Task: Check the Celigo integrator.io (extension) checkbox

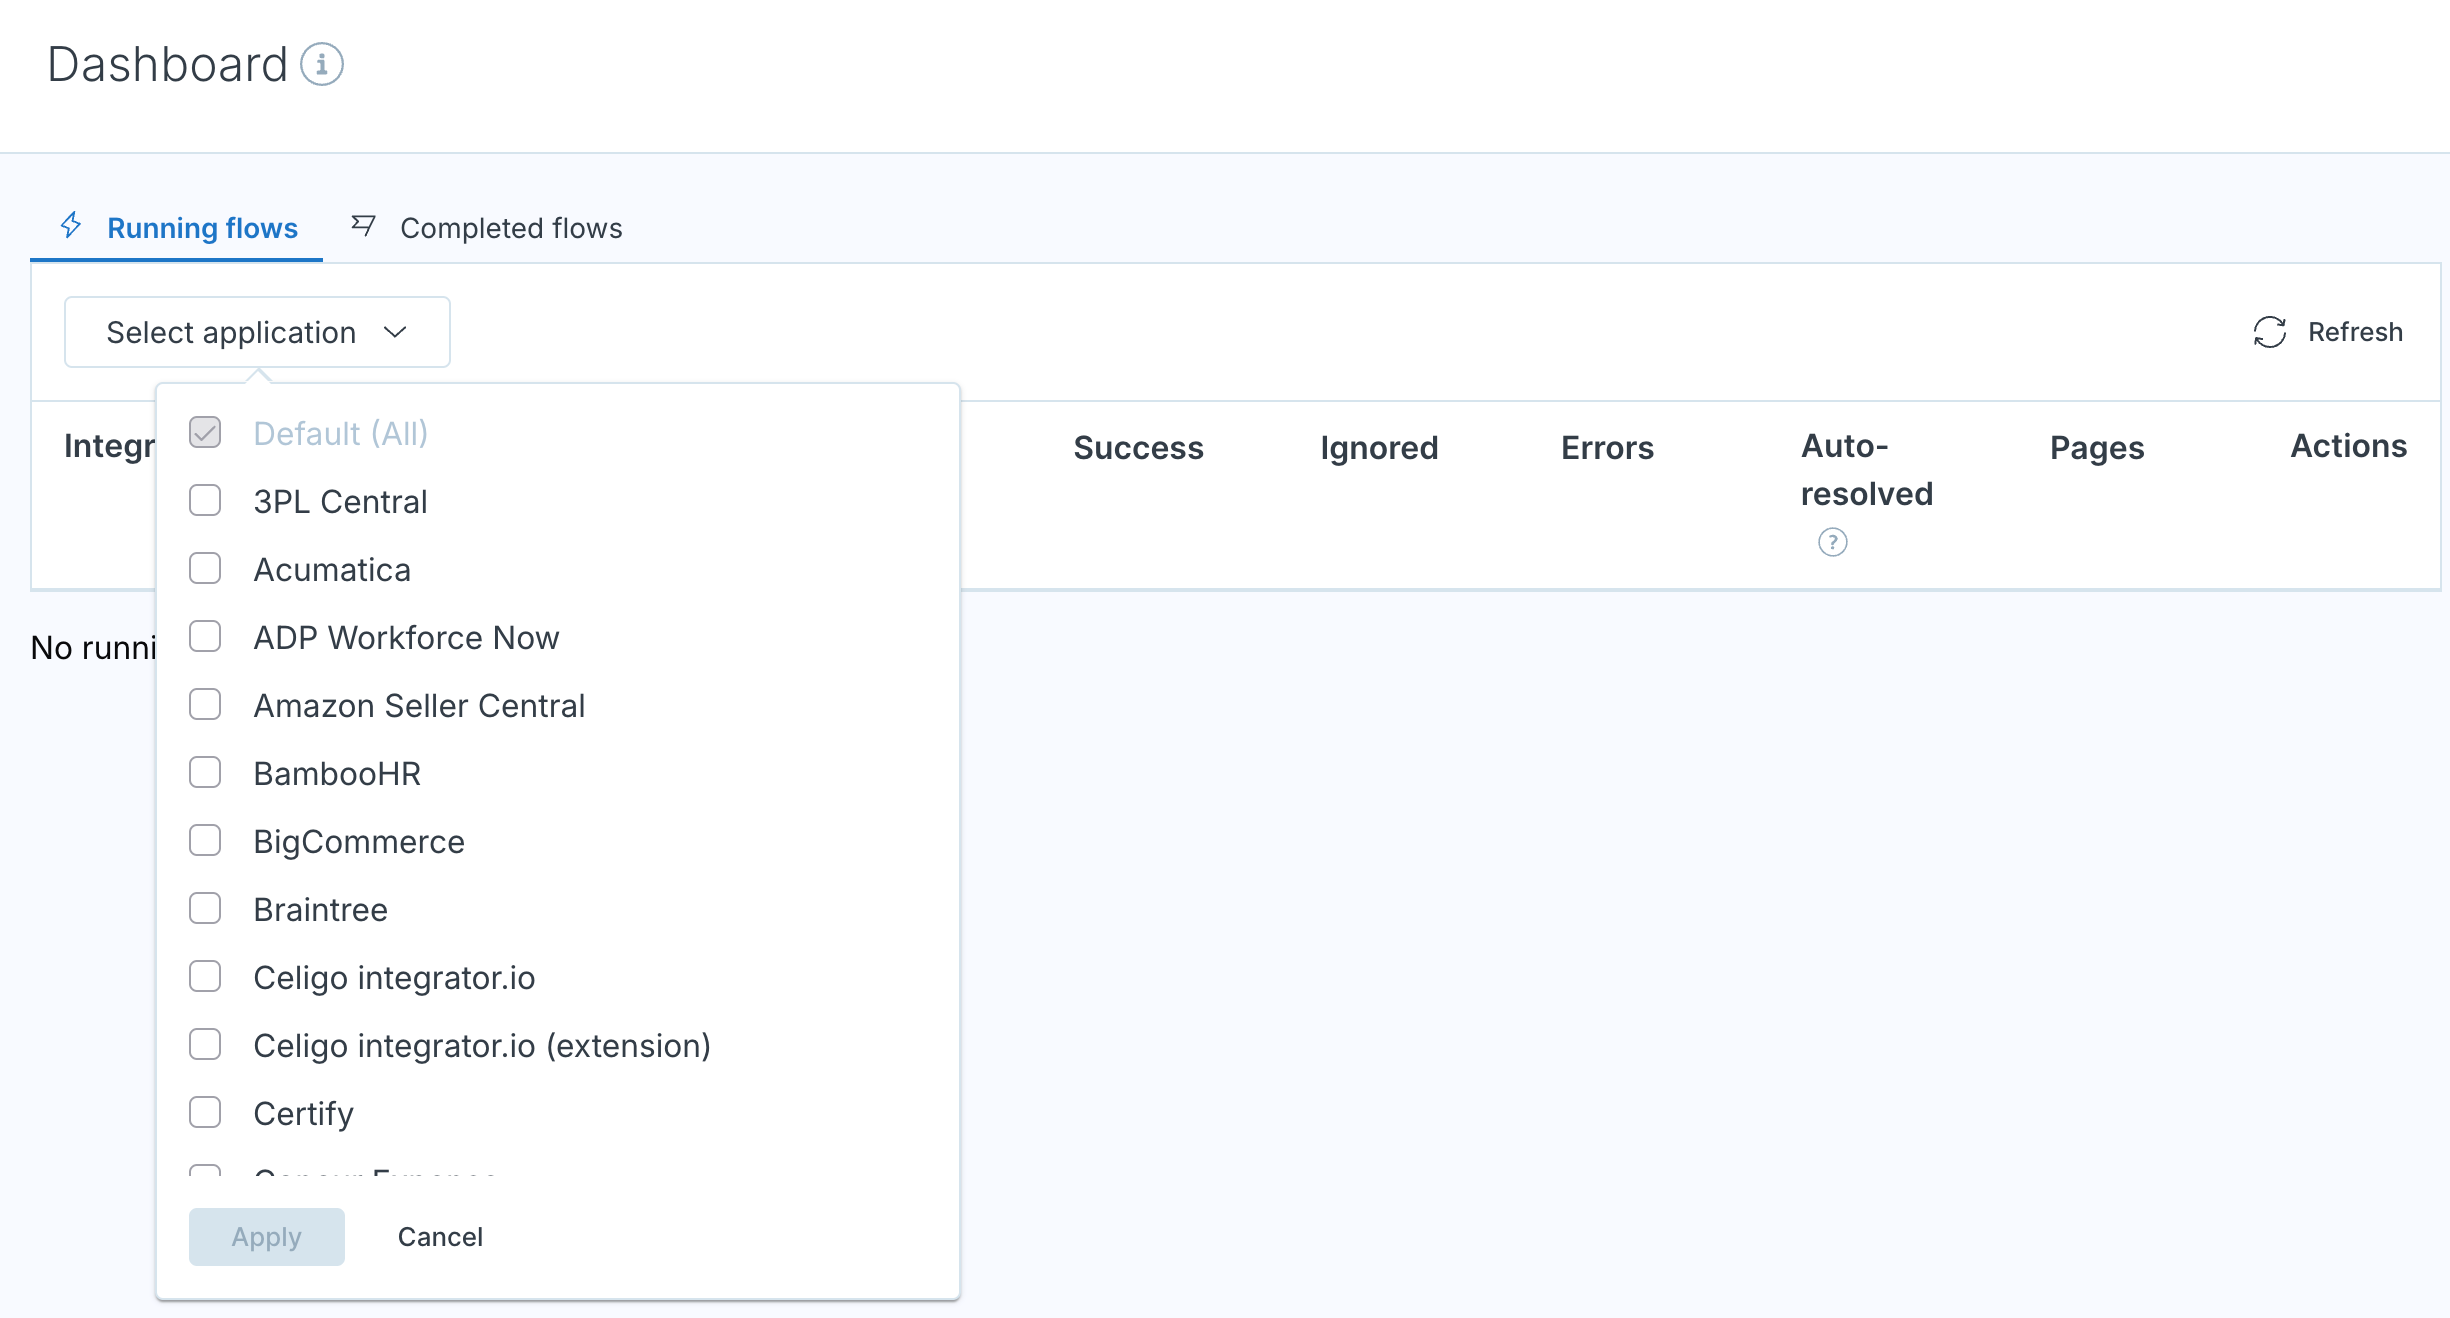Action: (205, 1045)
